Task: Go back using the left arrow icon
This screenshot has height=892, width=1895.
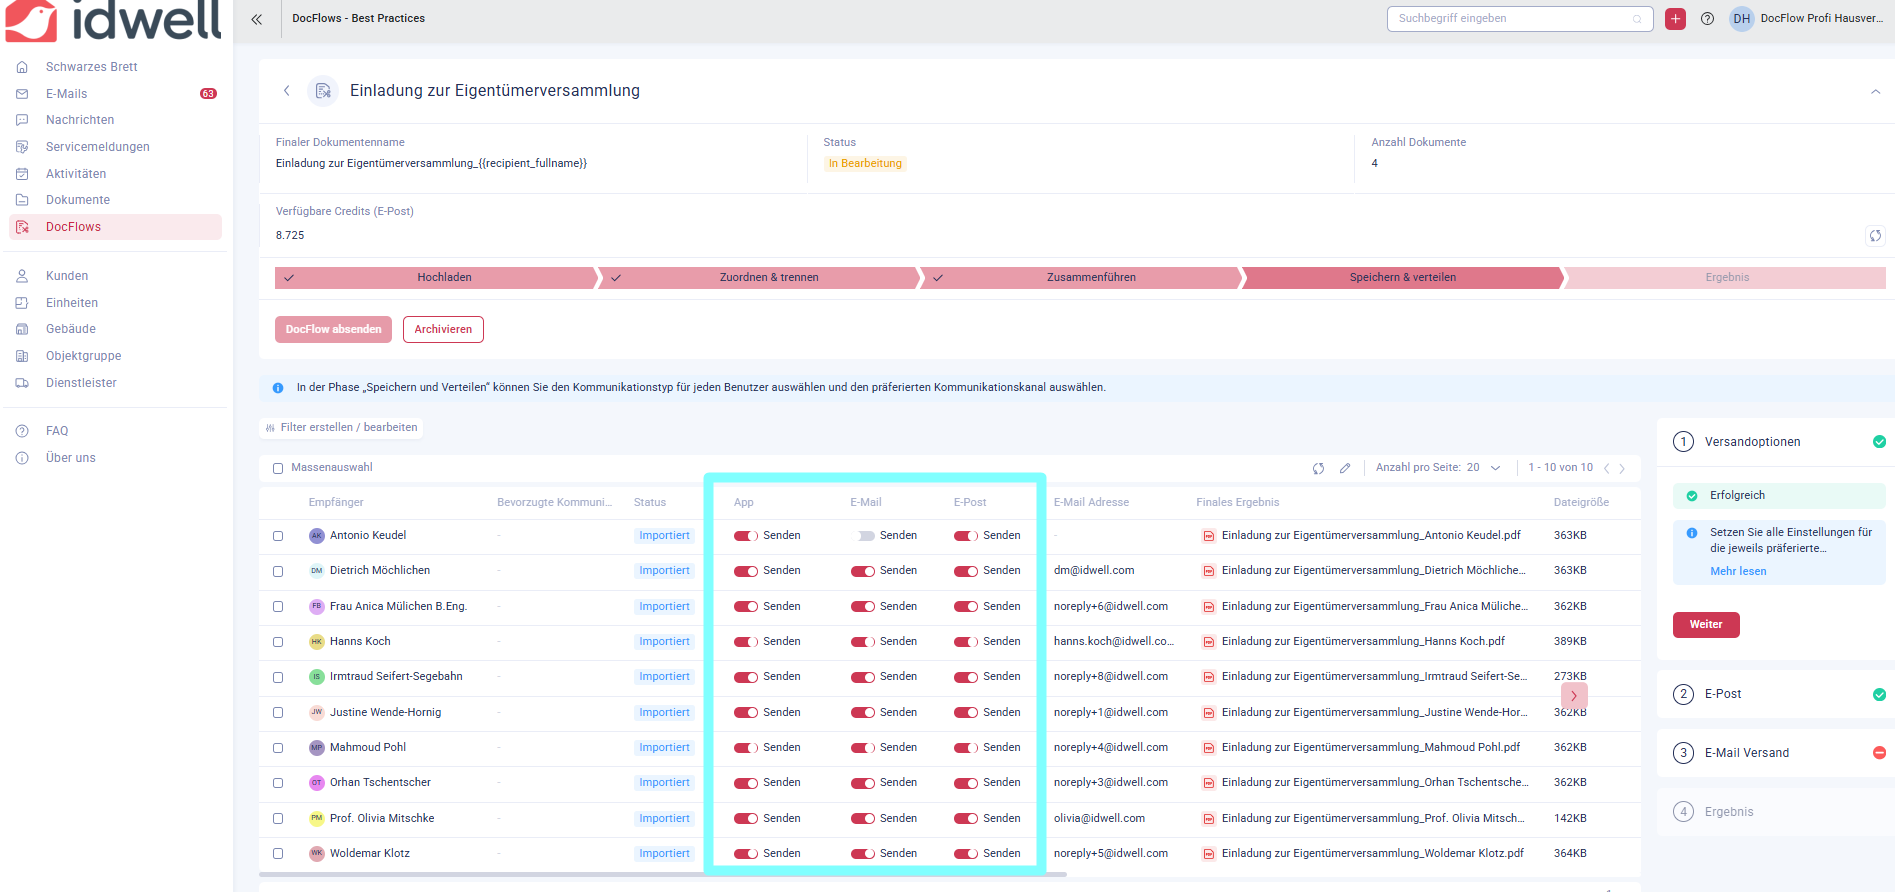Action: point(287,91)
